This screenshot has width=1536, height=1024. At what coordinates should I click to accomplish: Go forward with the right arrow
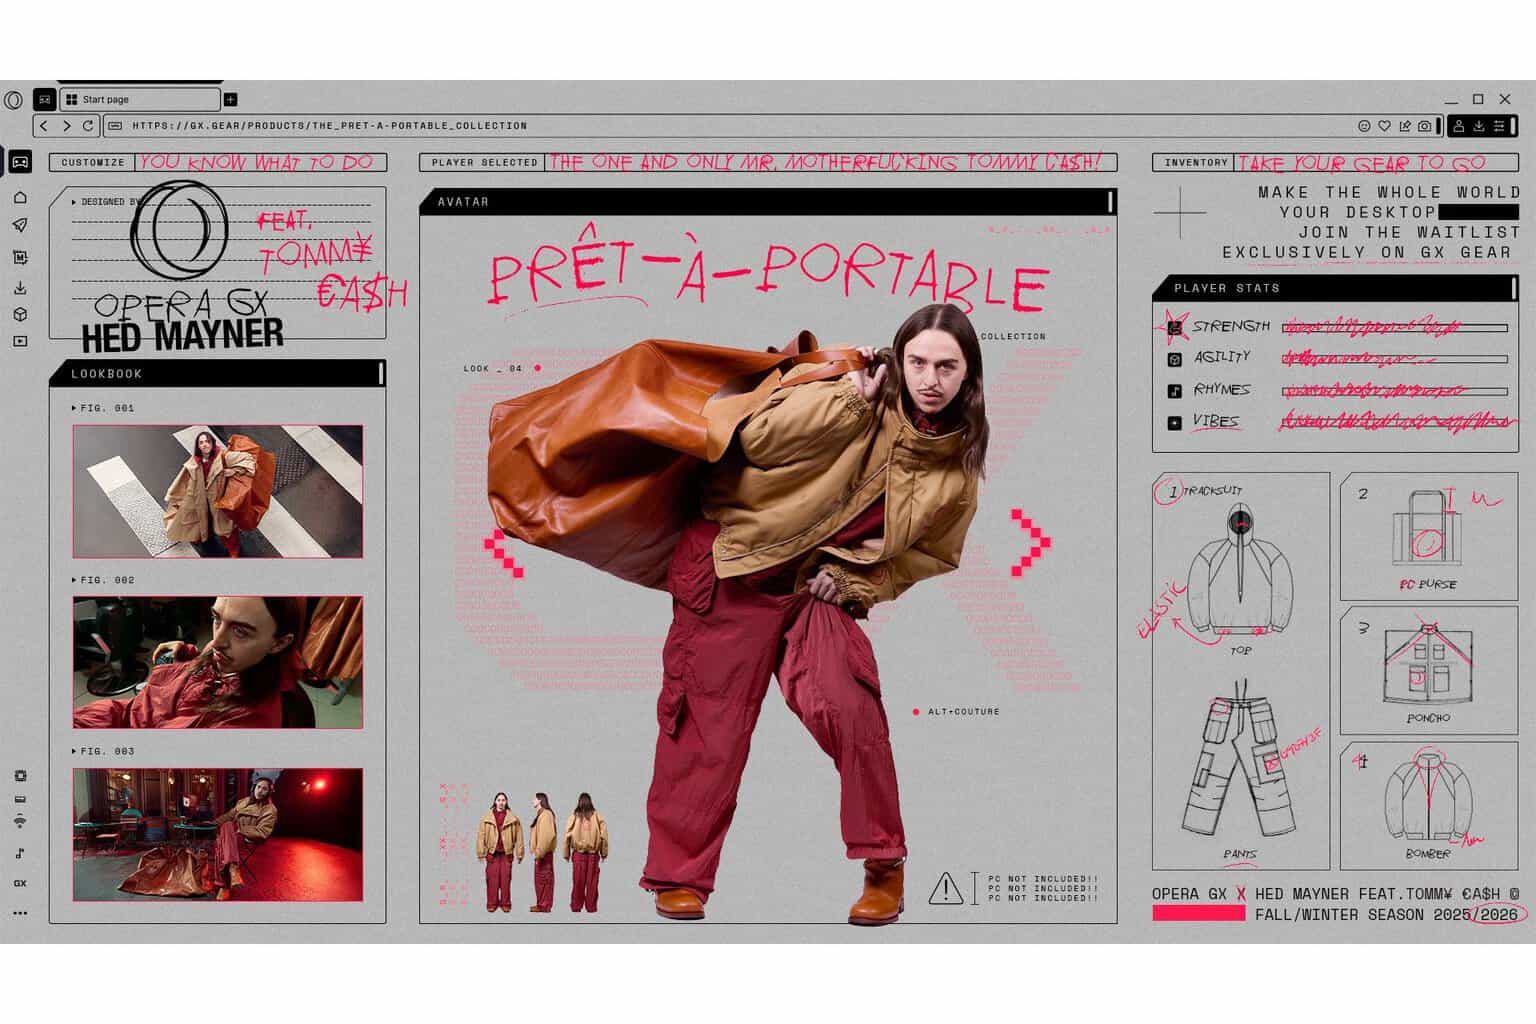66,126
